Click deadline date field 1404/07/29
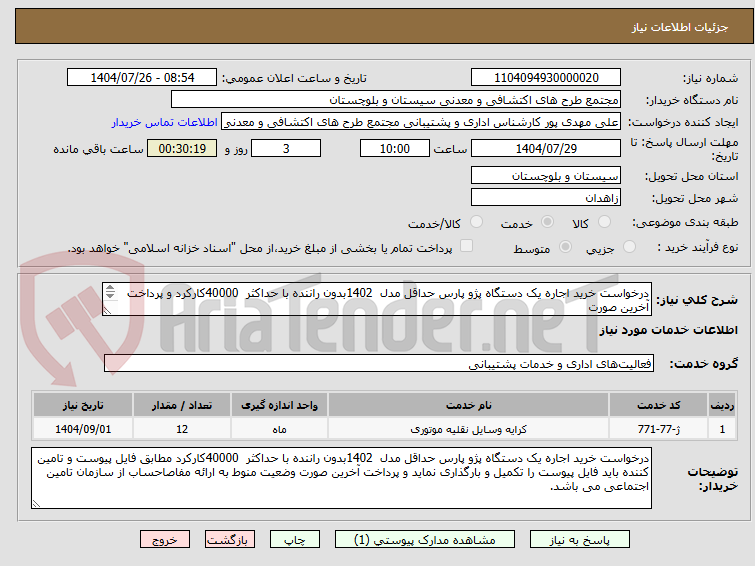 (546, 148)
